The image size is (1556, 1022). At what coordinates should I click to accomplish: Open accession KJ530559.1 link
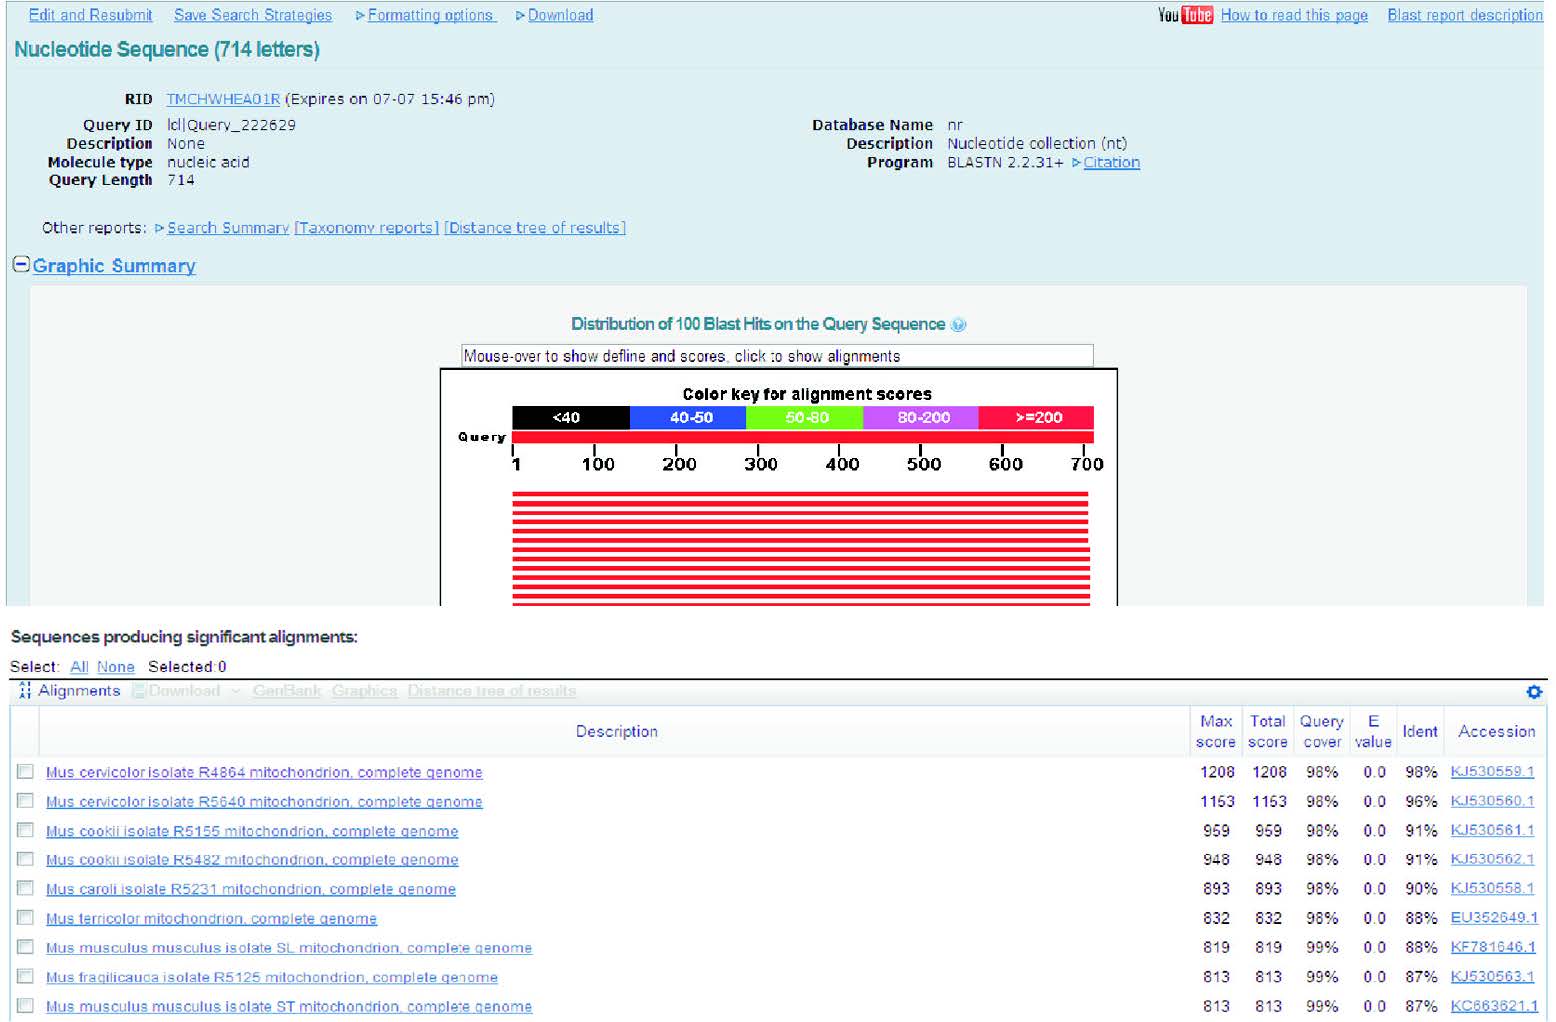coord(1492,772)
